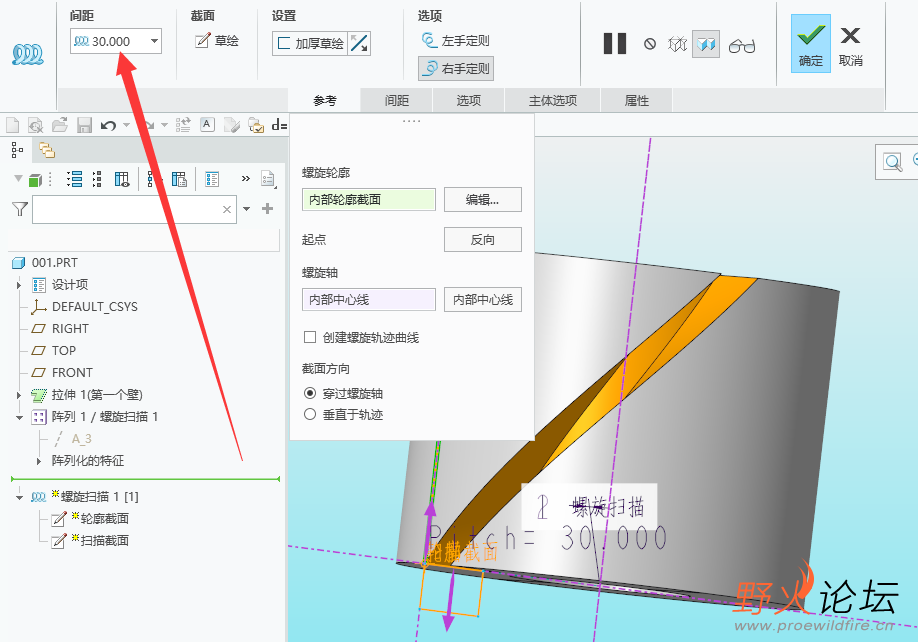Screen dimensions: 918x642
Task: Click the model tree funnel filter icon
Action: (x=20, y=208)
